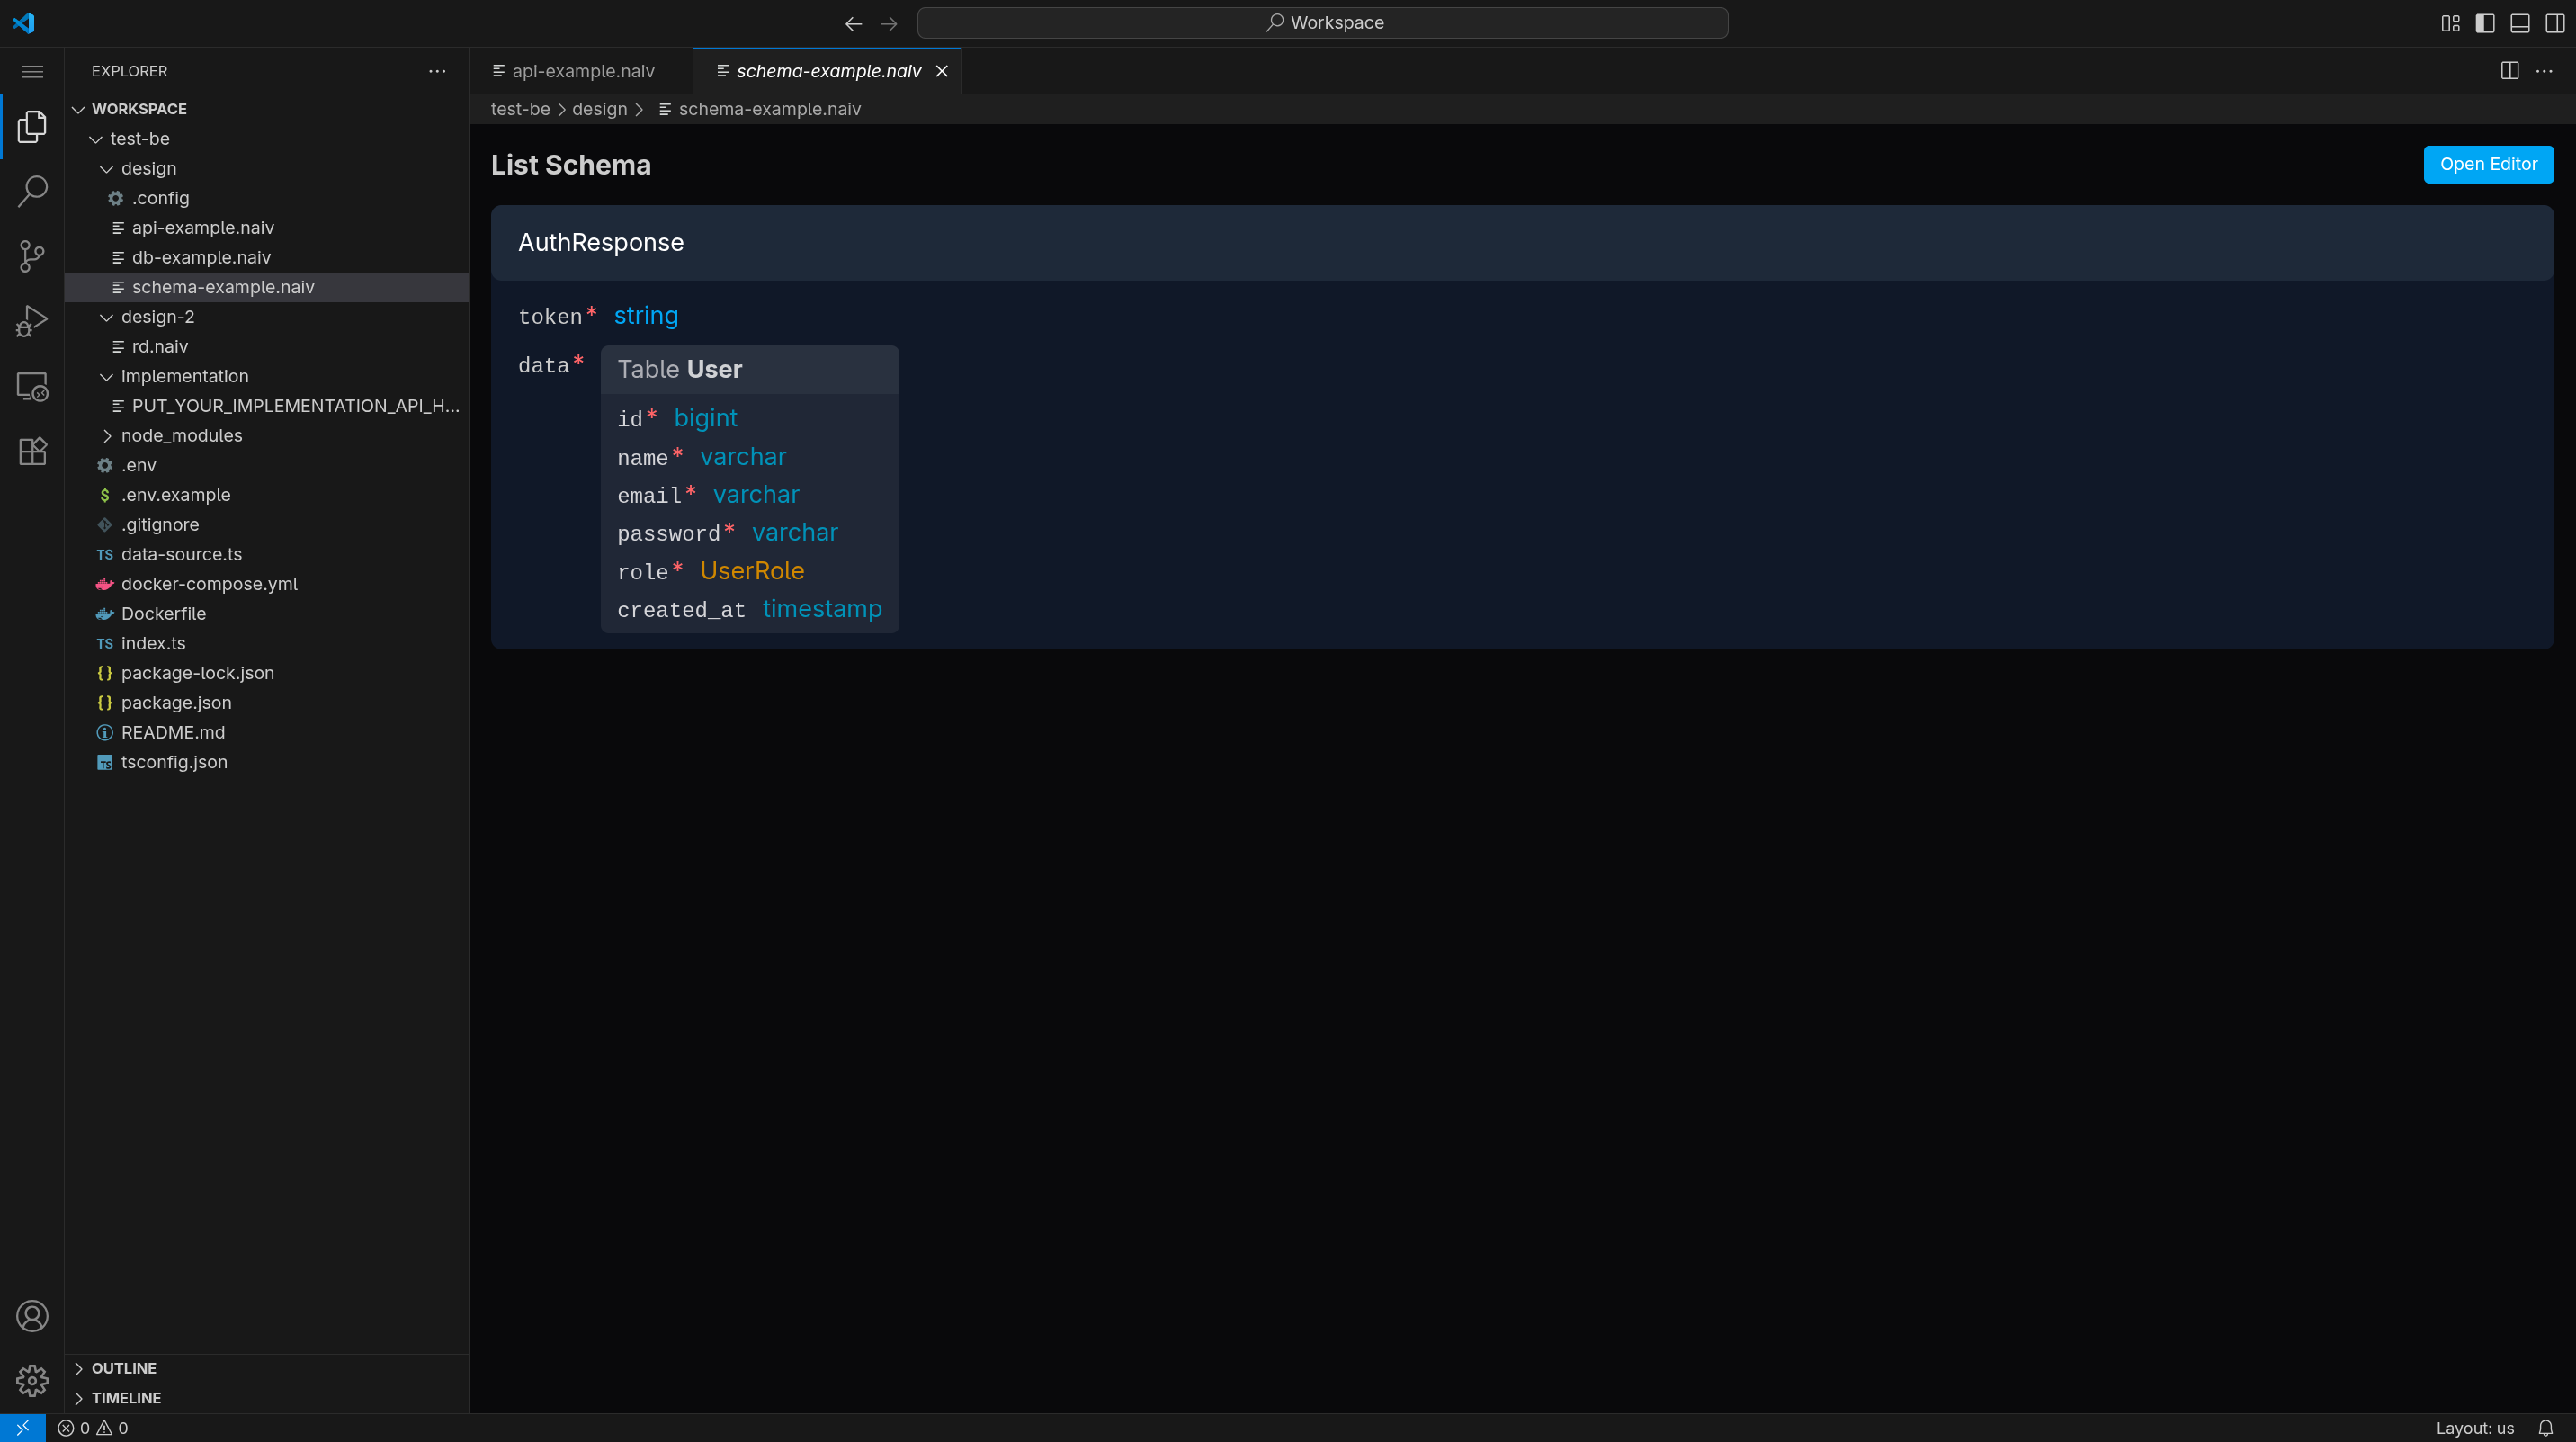
Task: Click design in the breadcrumb path
Action: (601, 108)
